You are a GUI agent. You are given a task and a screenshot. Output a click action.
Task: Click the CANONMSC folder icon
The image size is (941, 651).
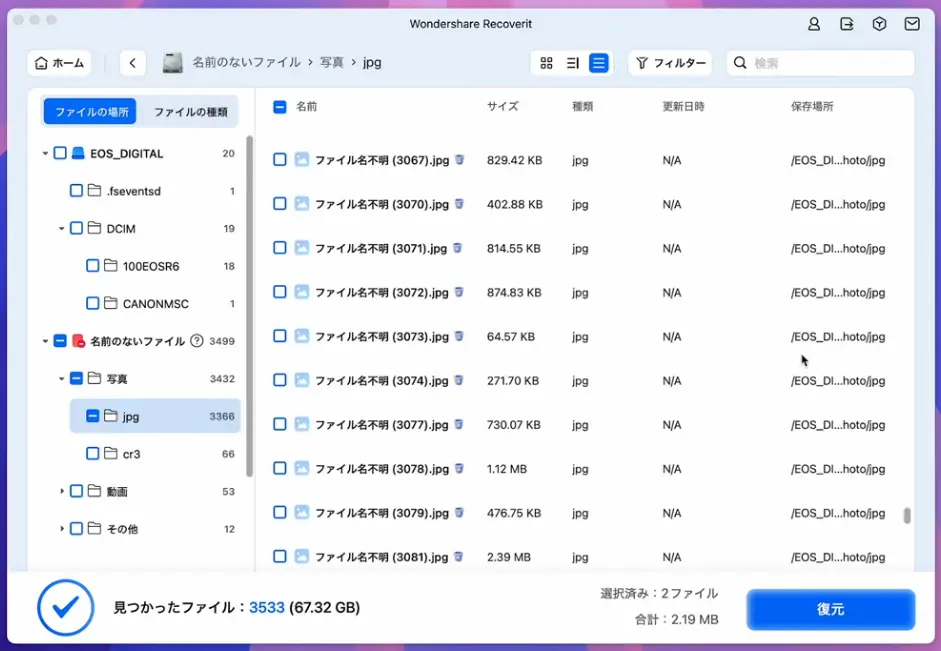click(110, 304)
